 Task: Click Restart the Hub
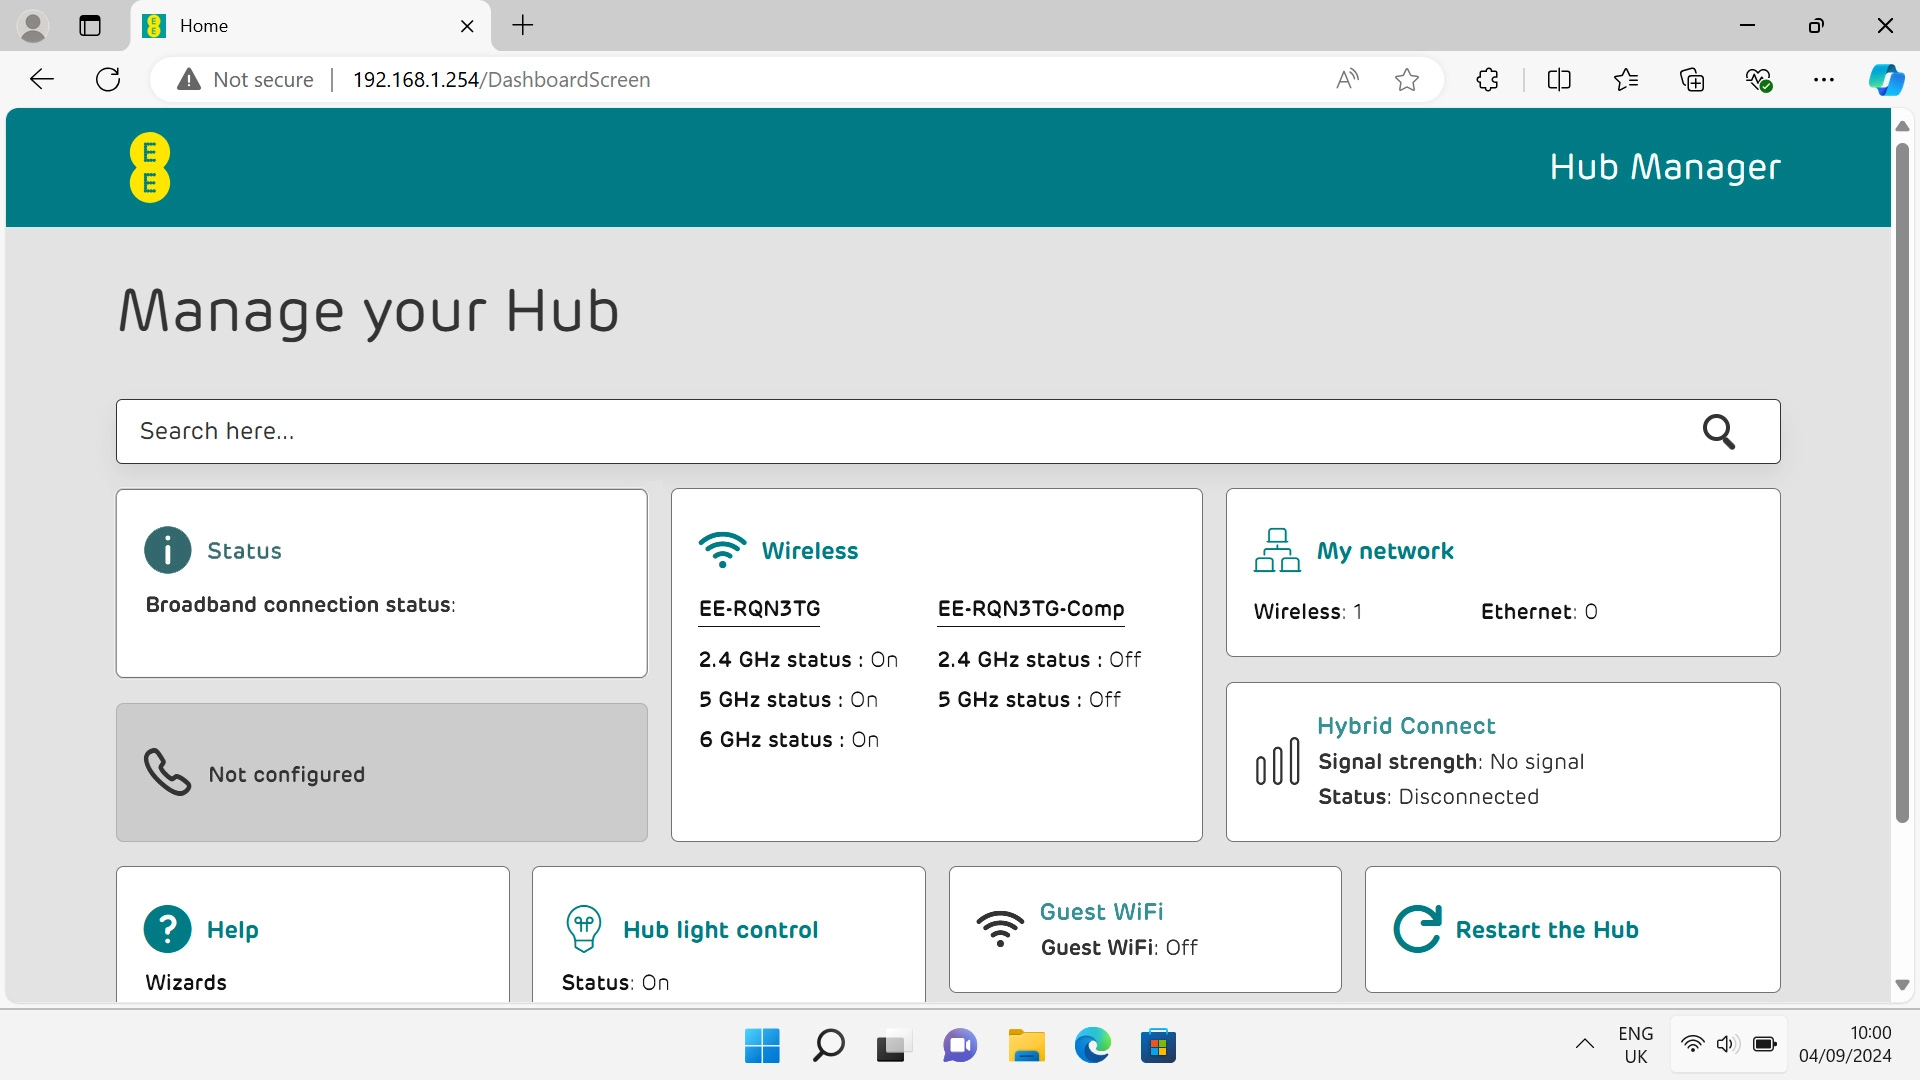tap(1547, 929)
